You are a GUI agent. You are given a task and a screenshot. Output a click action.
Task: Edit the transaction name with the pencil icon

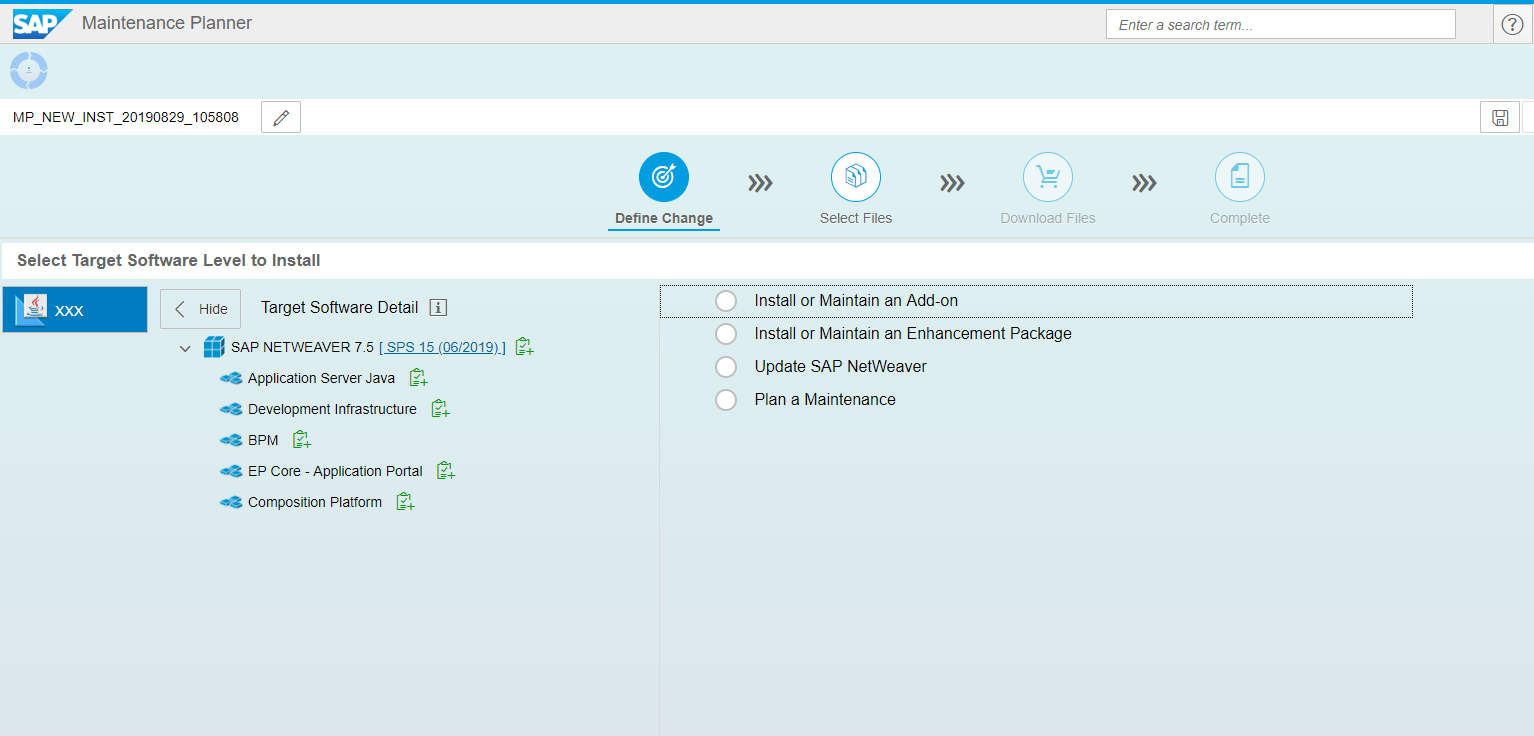pos(281,117)
